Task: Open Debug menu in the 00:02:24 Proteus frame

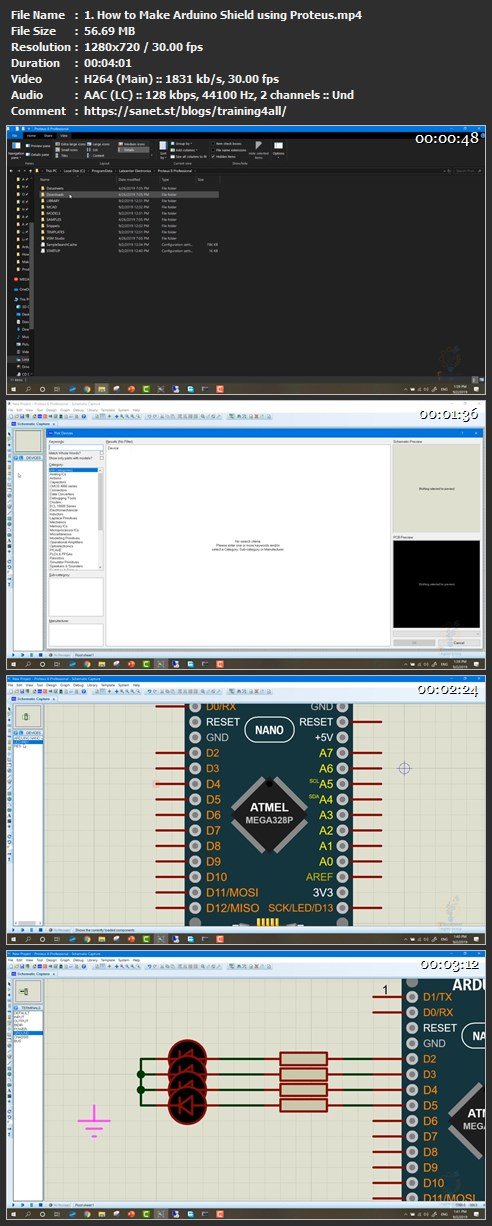Action: (78, 685)
